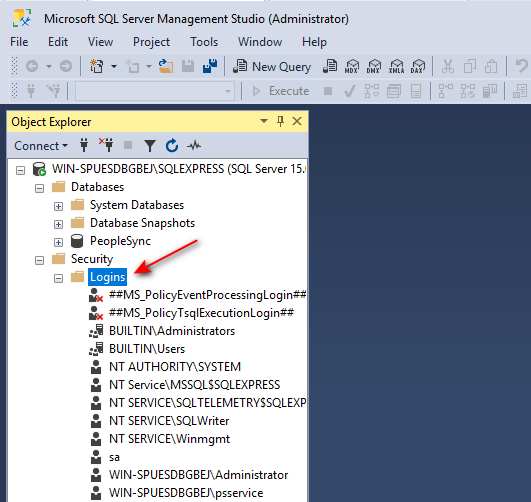Refresh Object Explorer using the refresh icon
Viewport: 531px width, 502px height.
pyautogui.click(x=172, y=146)
